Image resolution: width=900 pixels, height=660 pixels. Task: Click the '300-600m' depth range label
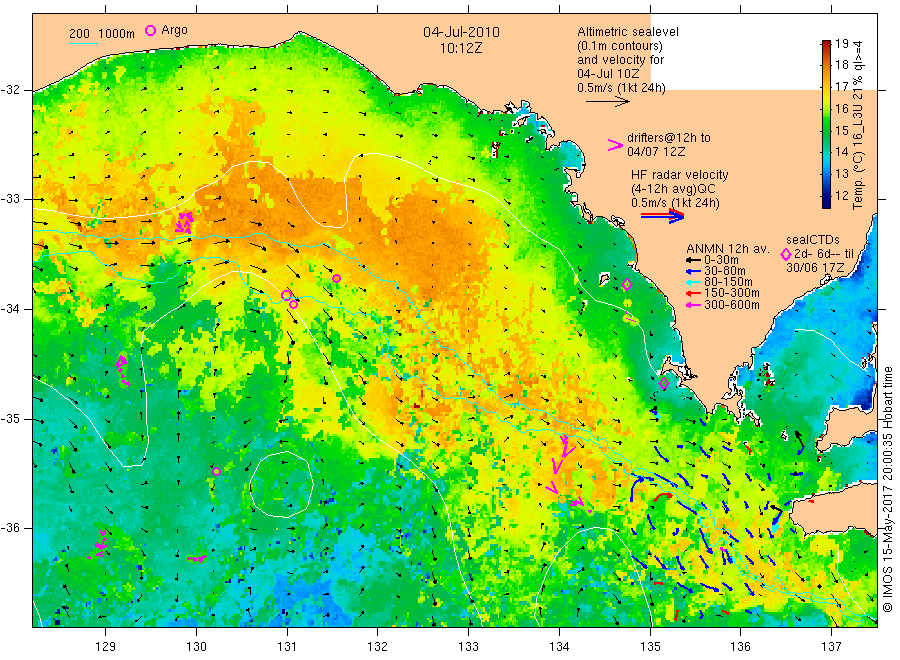pyautogui.click(x=732, y=305)
